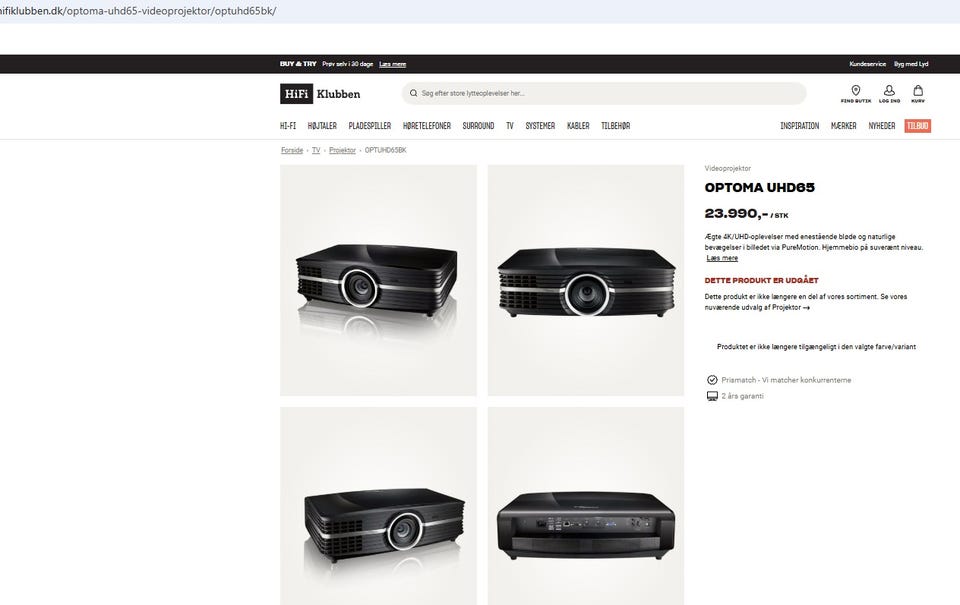This screenshot has width=960, height=605.
Task: Click the 2 års garanti monitor icon
Action: pyautogui.click(x=712, y=396)
